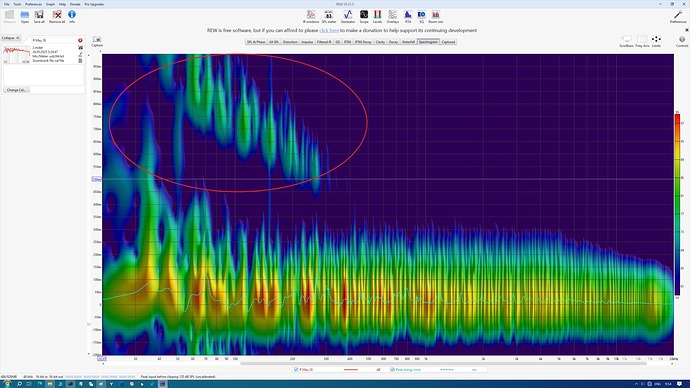
Task: Click the Remove all measurements icon
Action: pyautogui.click(x=57, y=17)
